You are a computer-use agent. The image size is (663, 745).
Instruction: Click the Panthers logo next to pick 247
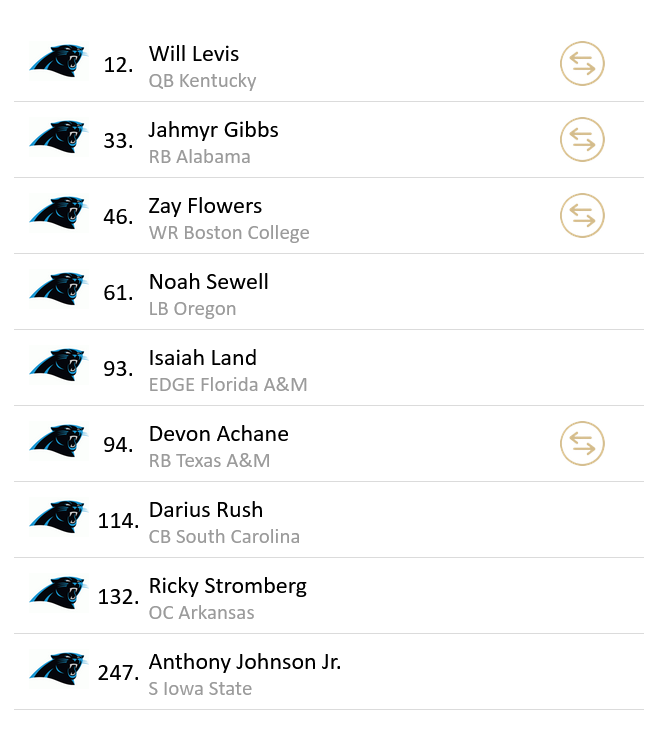(x=58, y=671)
